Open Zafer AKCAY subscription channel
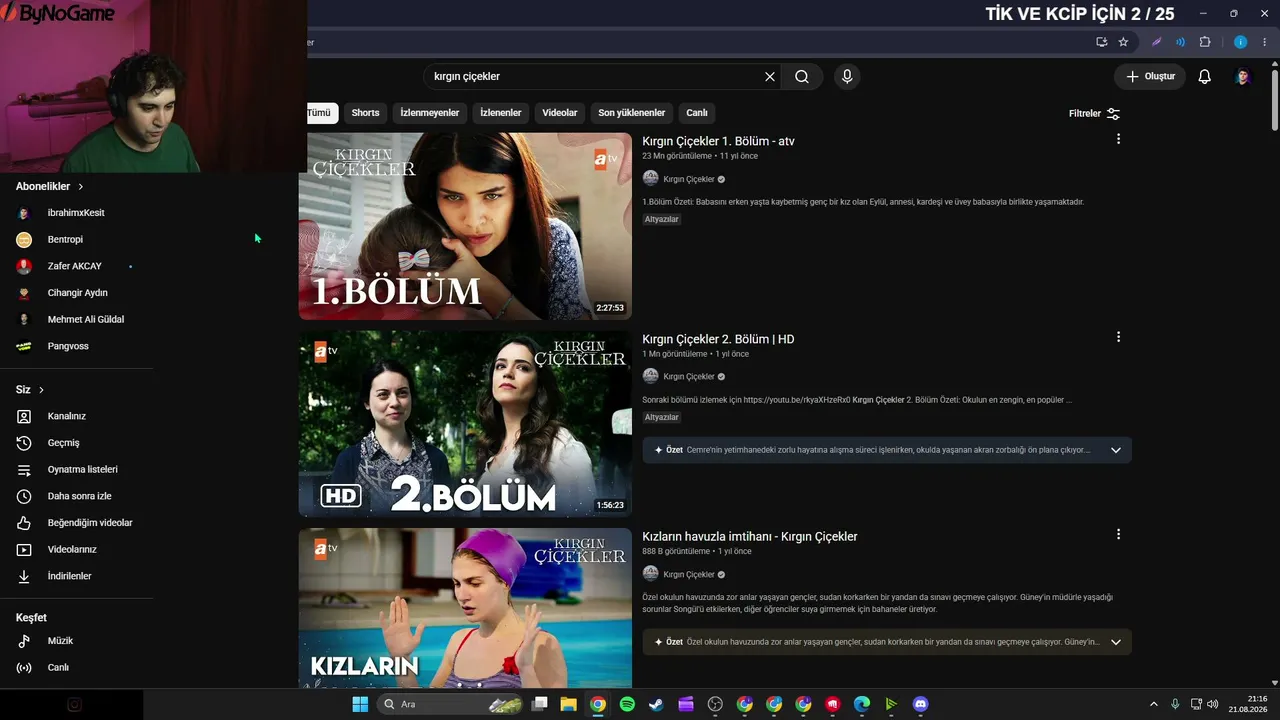 click(77, 266)
